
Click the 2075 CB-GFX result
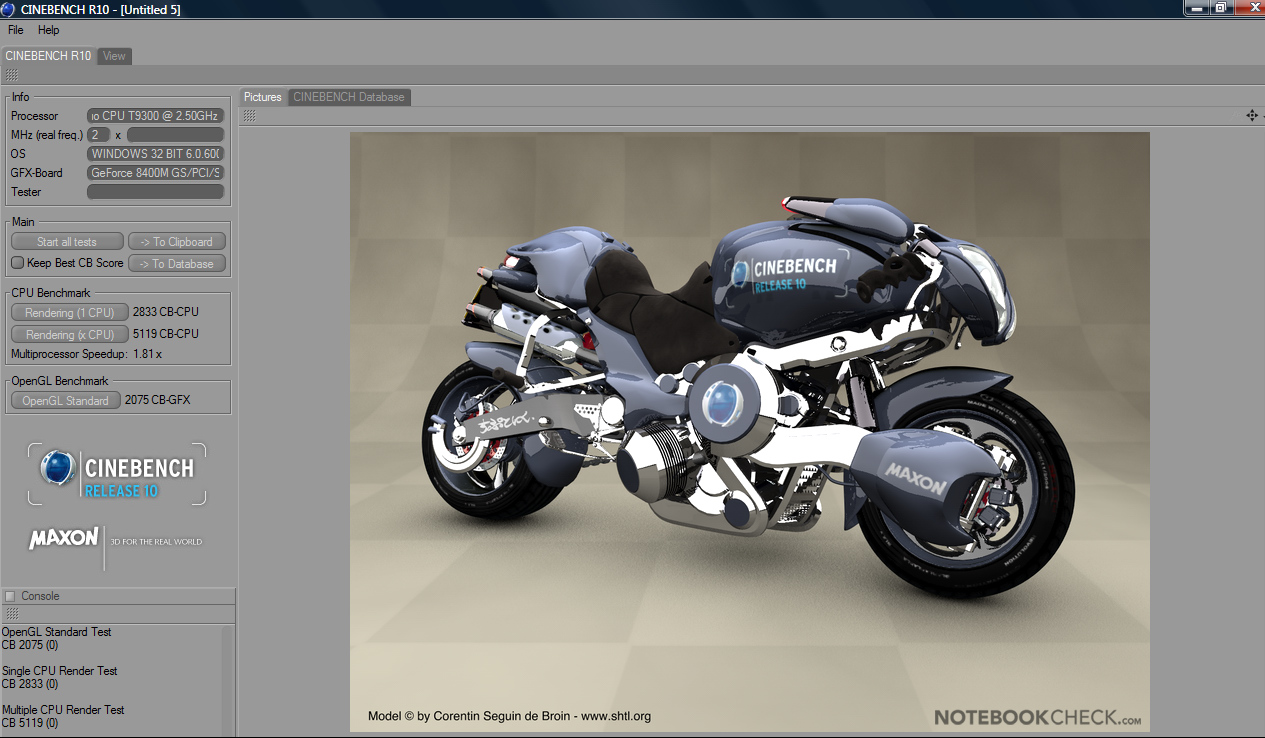click(x=158, y=400)
